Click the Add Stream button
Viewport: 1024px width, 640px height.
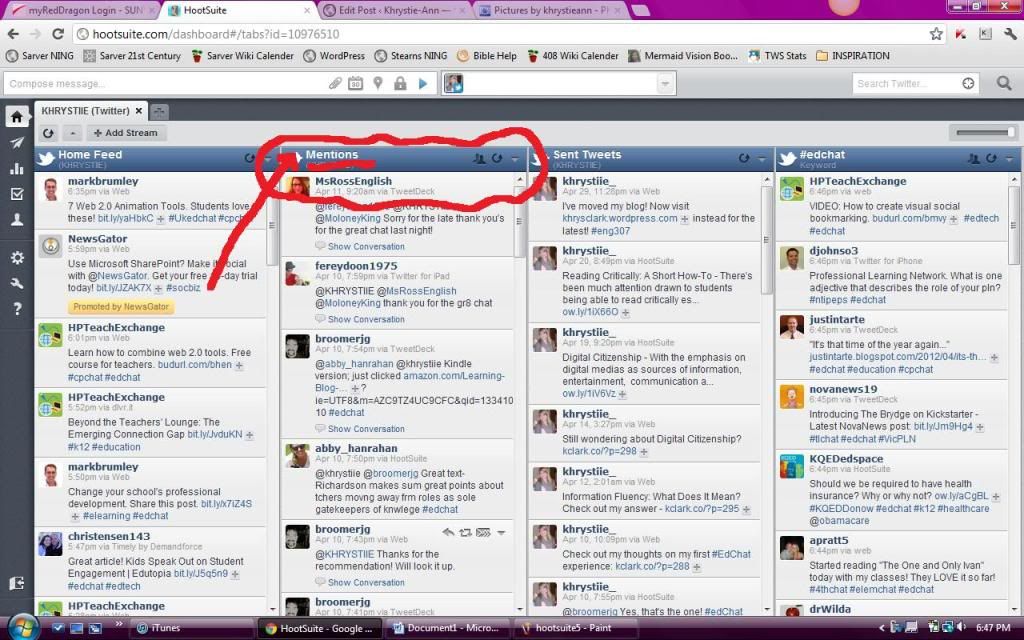tap(125, 133)
